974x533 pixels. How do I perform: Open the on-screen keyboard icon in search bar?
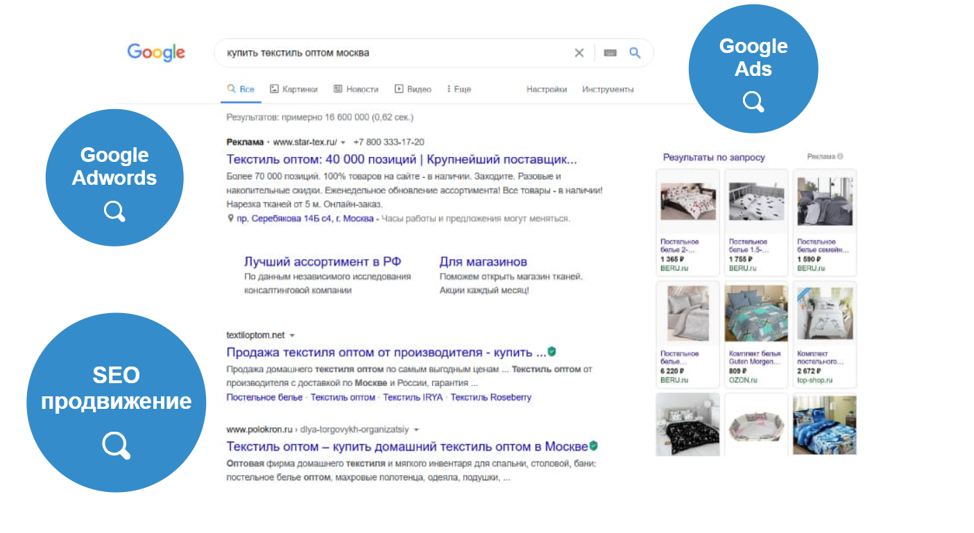610,53
